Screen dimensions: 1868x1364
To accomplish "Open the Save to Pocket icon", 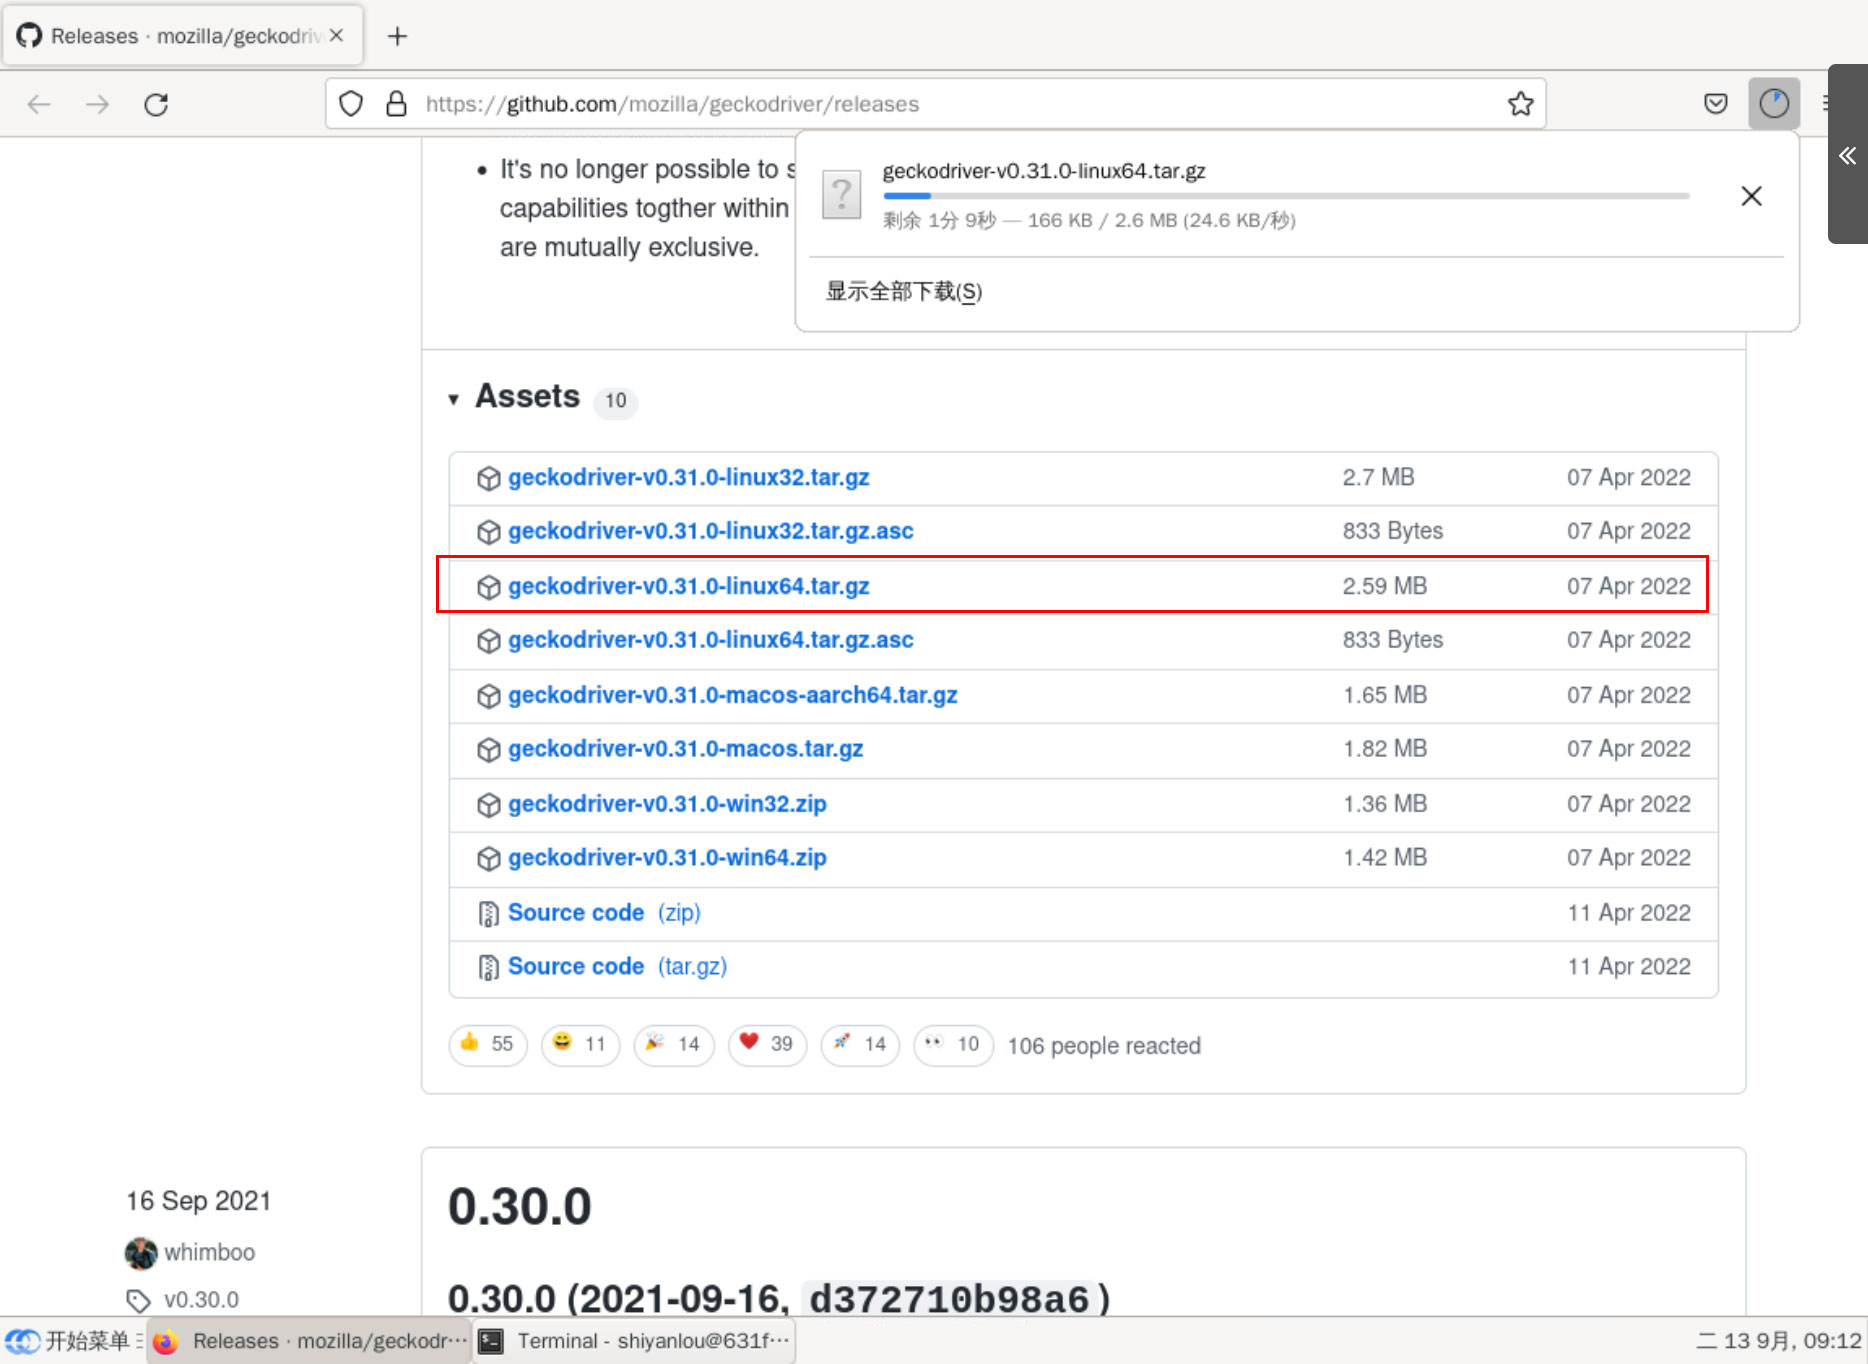I will (1716, 104).
